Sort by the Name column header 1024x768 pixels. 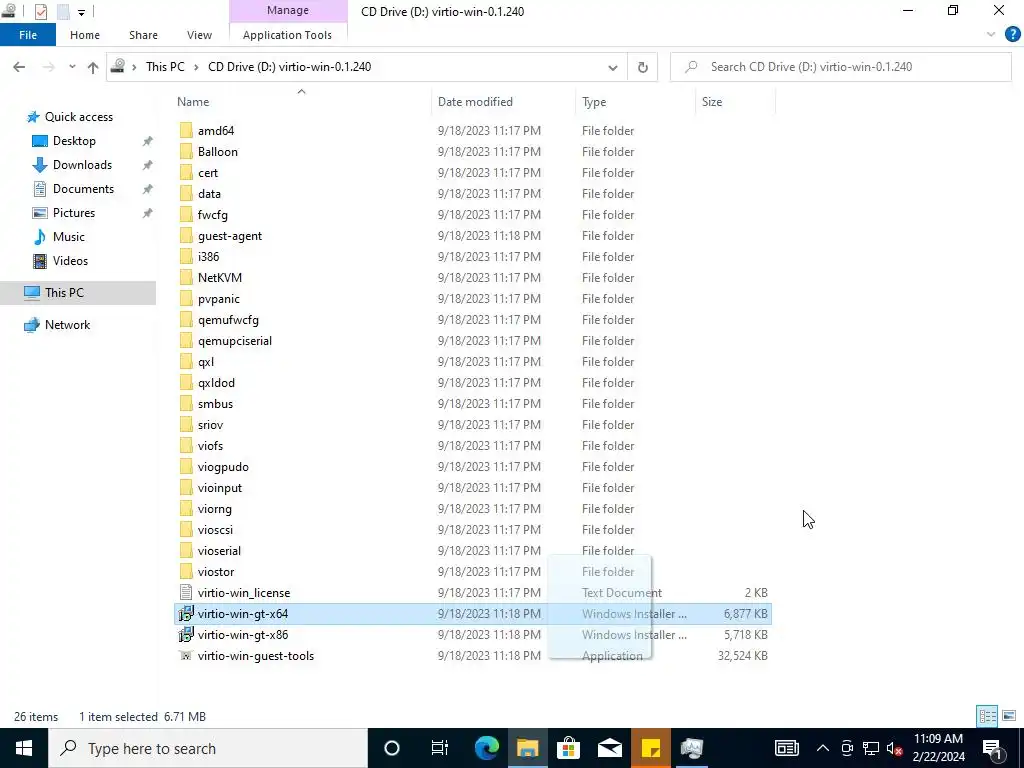pyautogui.click(x=193, y=102)
